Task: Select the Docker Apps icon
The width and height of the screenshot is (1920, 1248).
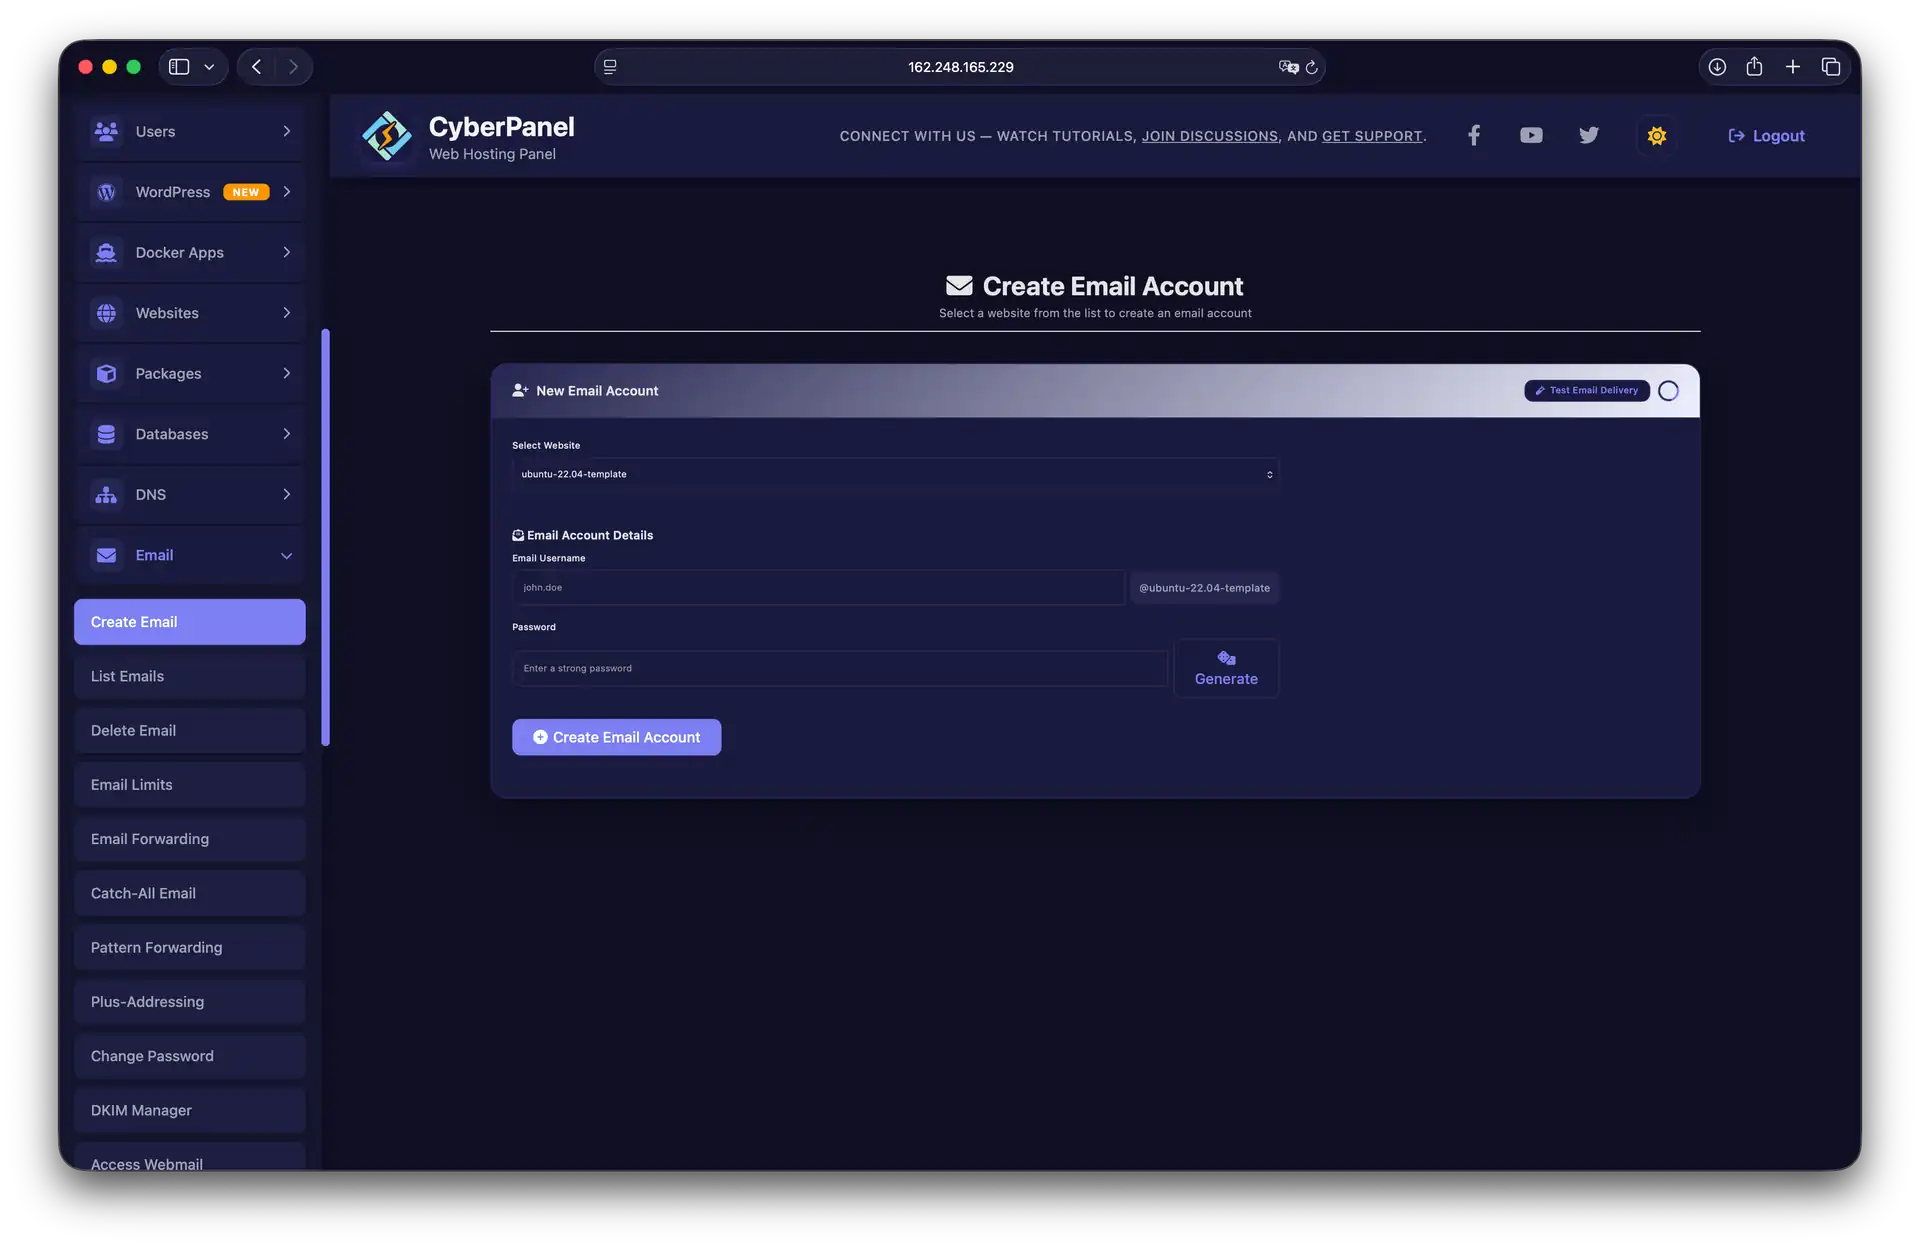Action: pyautogui.click(x=106, y=252)
